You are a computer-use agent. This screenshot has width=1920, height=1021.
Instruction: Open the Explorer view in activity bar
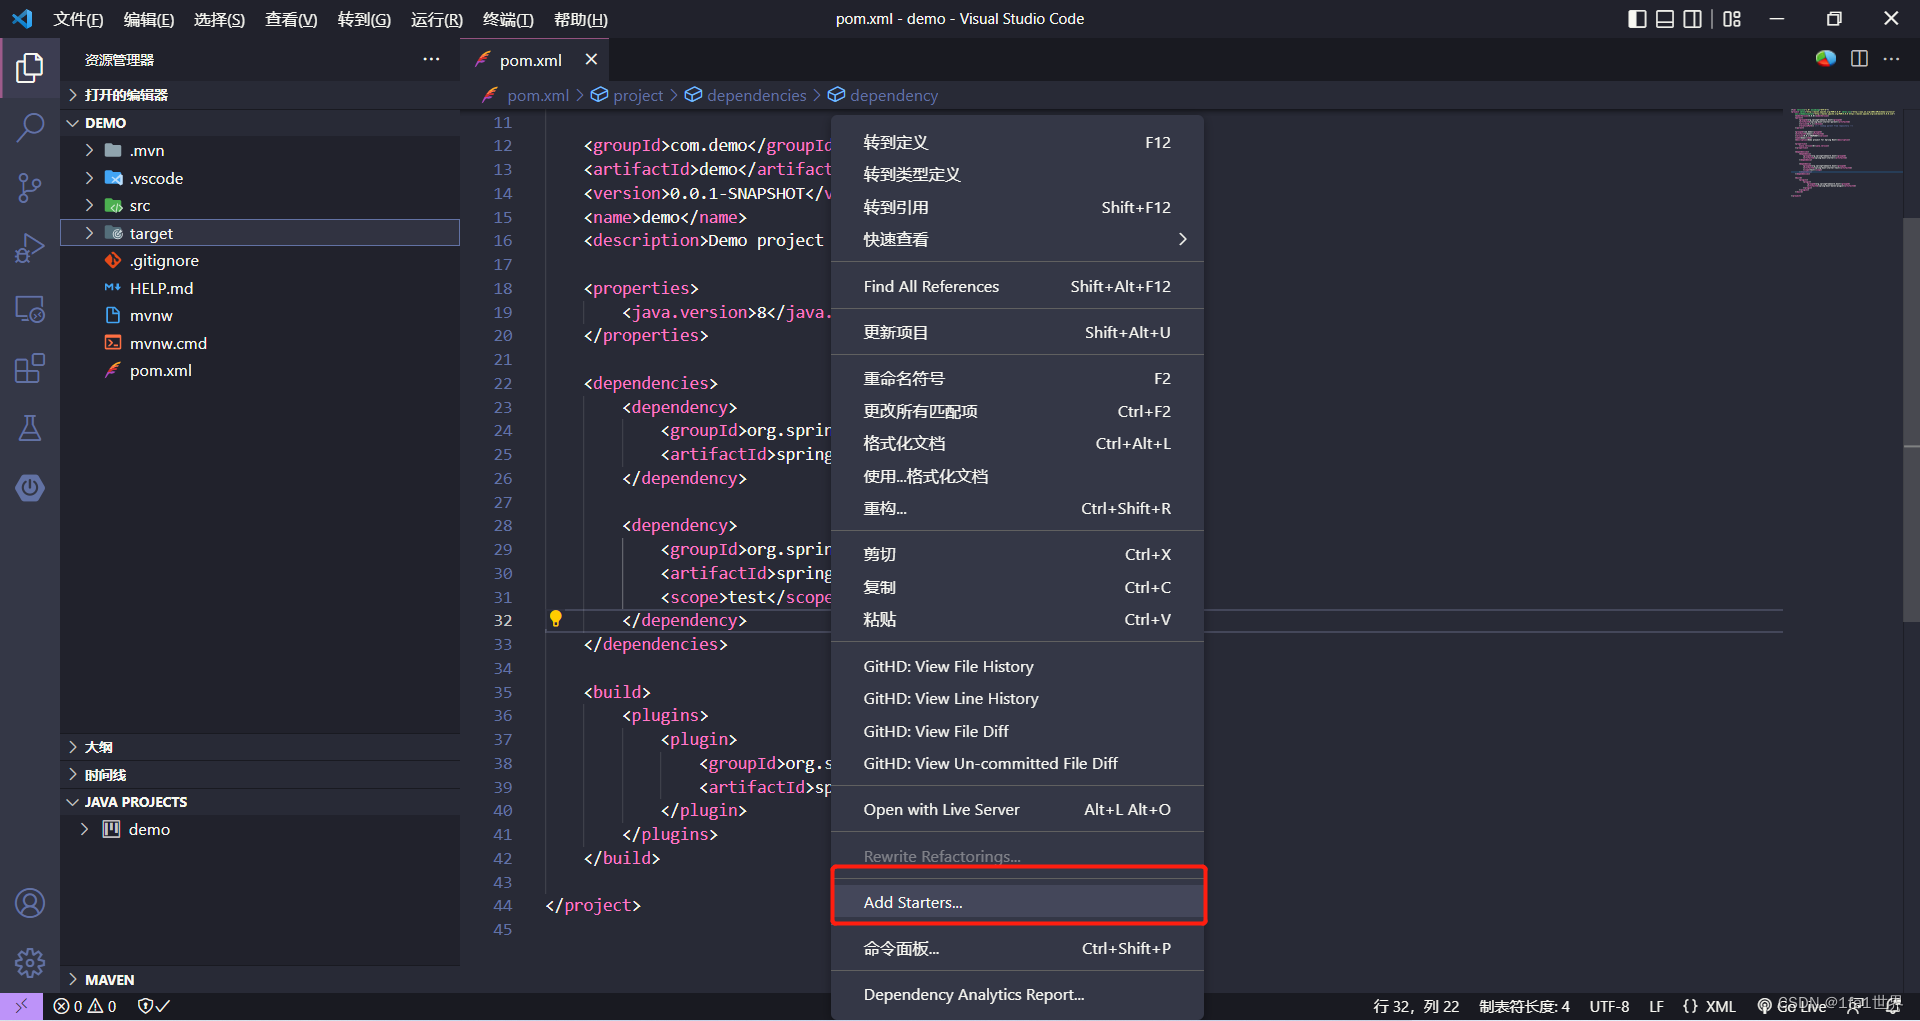(x=30, y=67)
